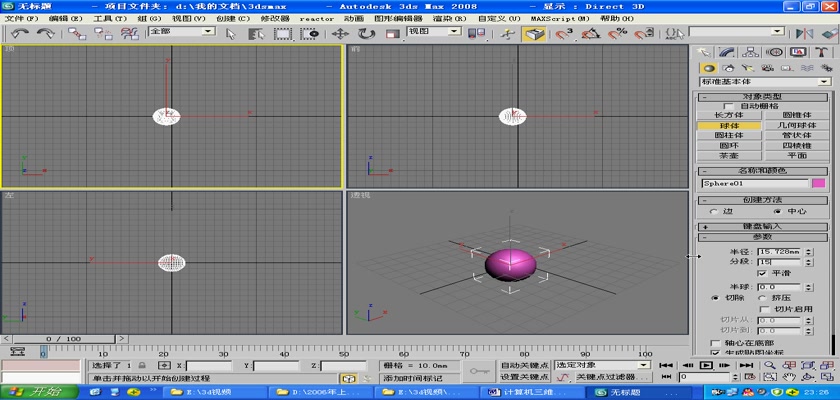Check the 轴心在底部 checkbox
The width and height of the screenshot is (840, 400).
[x=715, y=343]
